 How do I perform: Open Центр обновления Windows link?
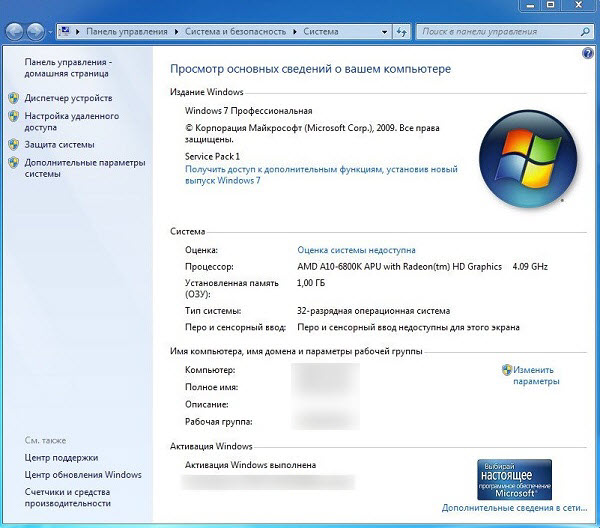click(83, 475)
